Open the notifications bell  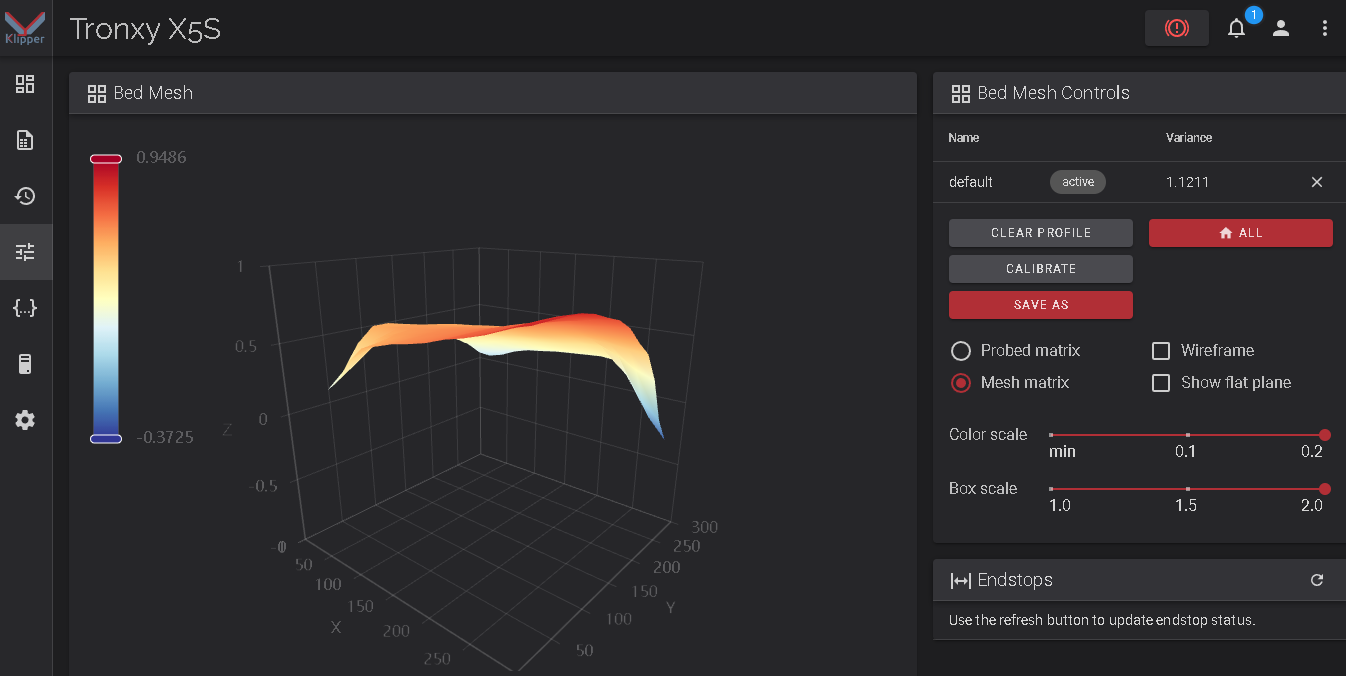coord(1237,28)
